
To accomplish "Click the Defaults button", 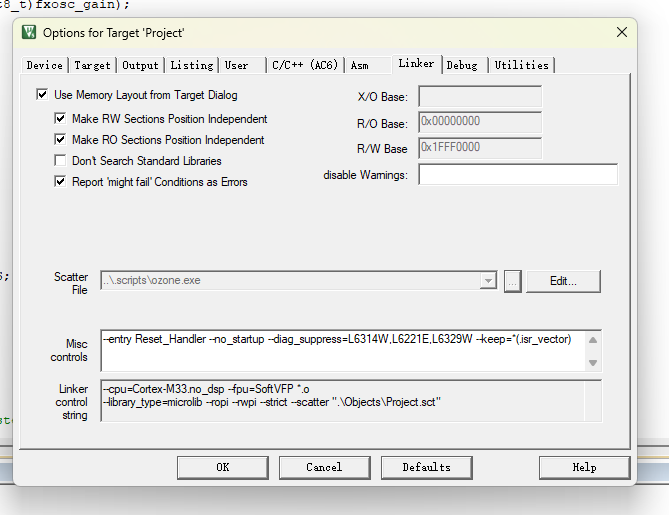I will 427,468.
